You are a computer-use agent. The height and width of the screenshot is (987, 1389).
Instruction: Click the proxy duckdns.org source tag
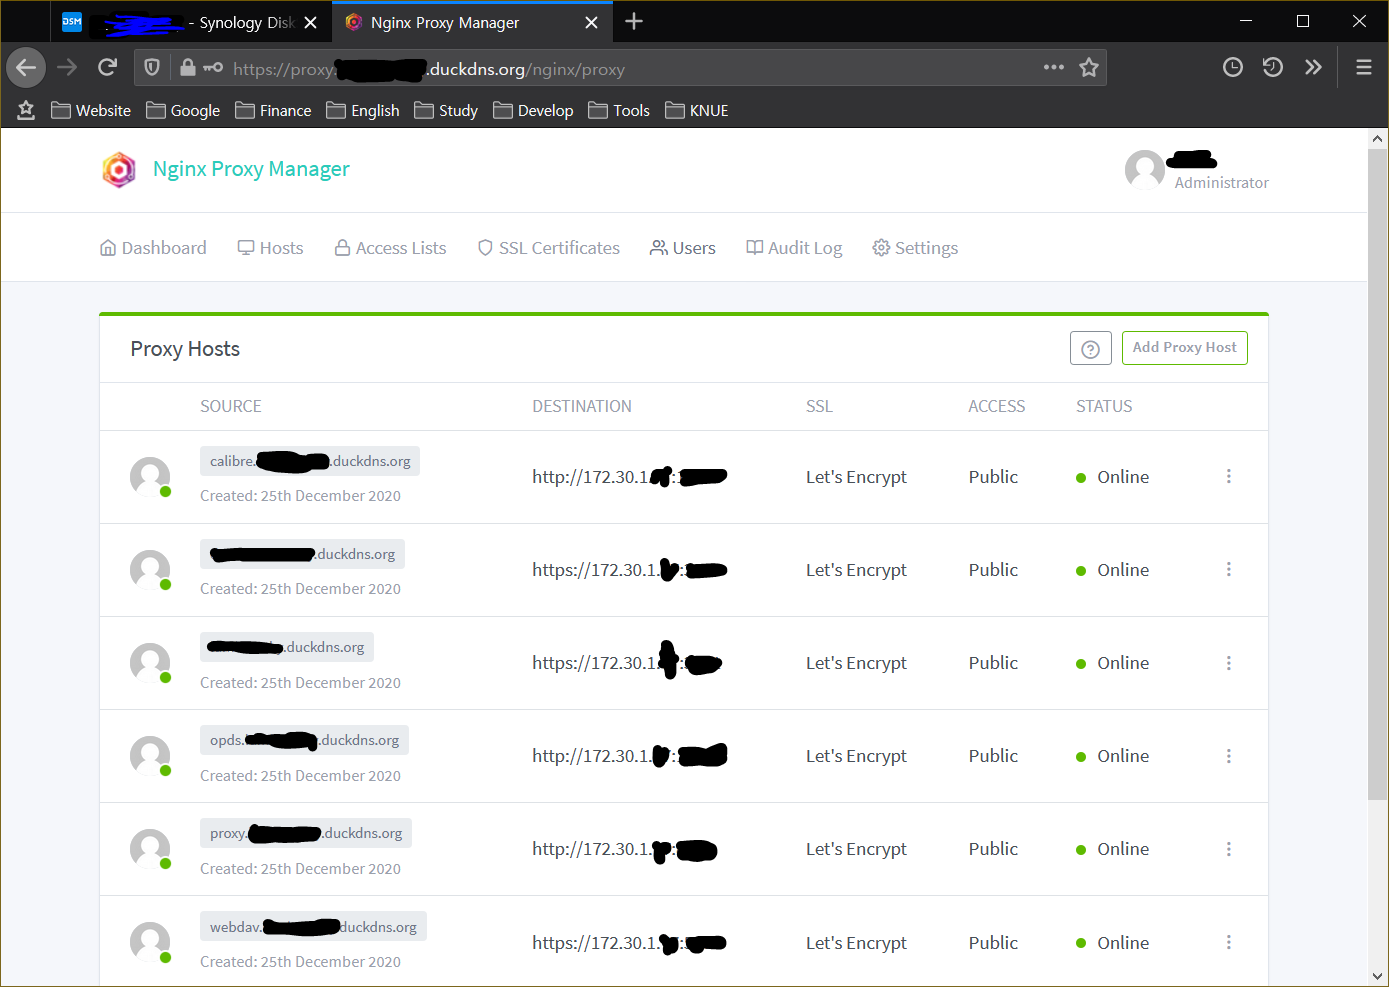pos(306,833)
